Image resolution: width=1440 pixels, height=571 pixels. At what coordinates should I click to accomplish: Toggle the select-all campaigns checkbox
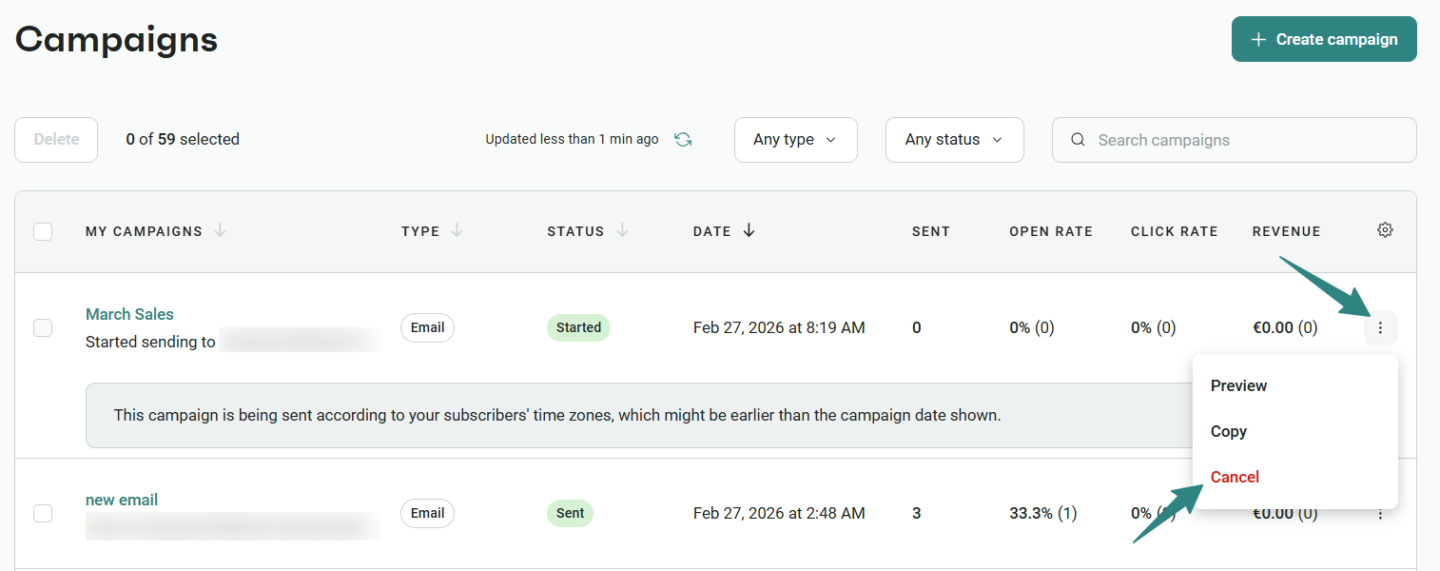point(43,232)
